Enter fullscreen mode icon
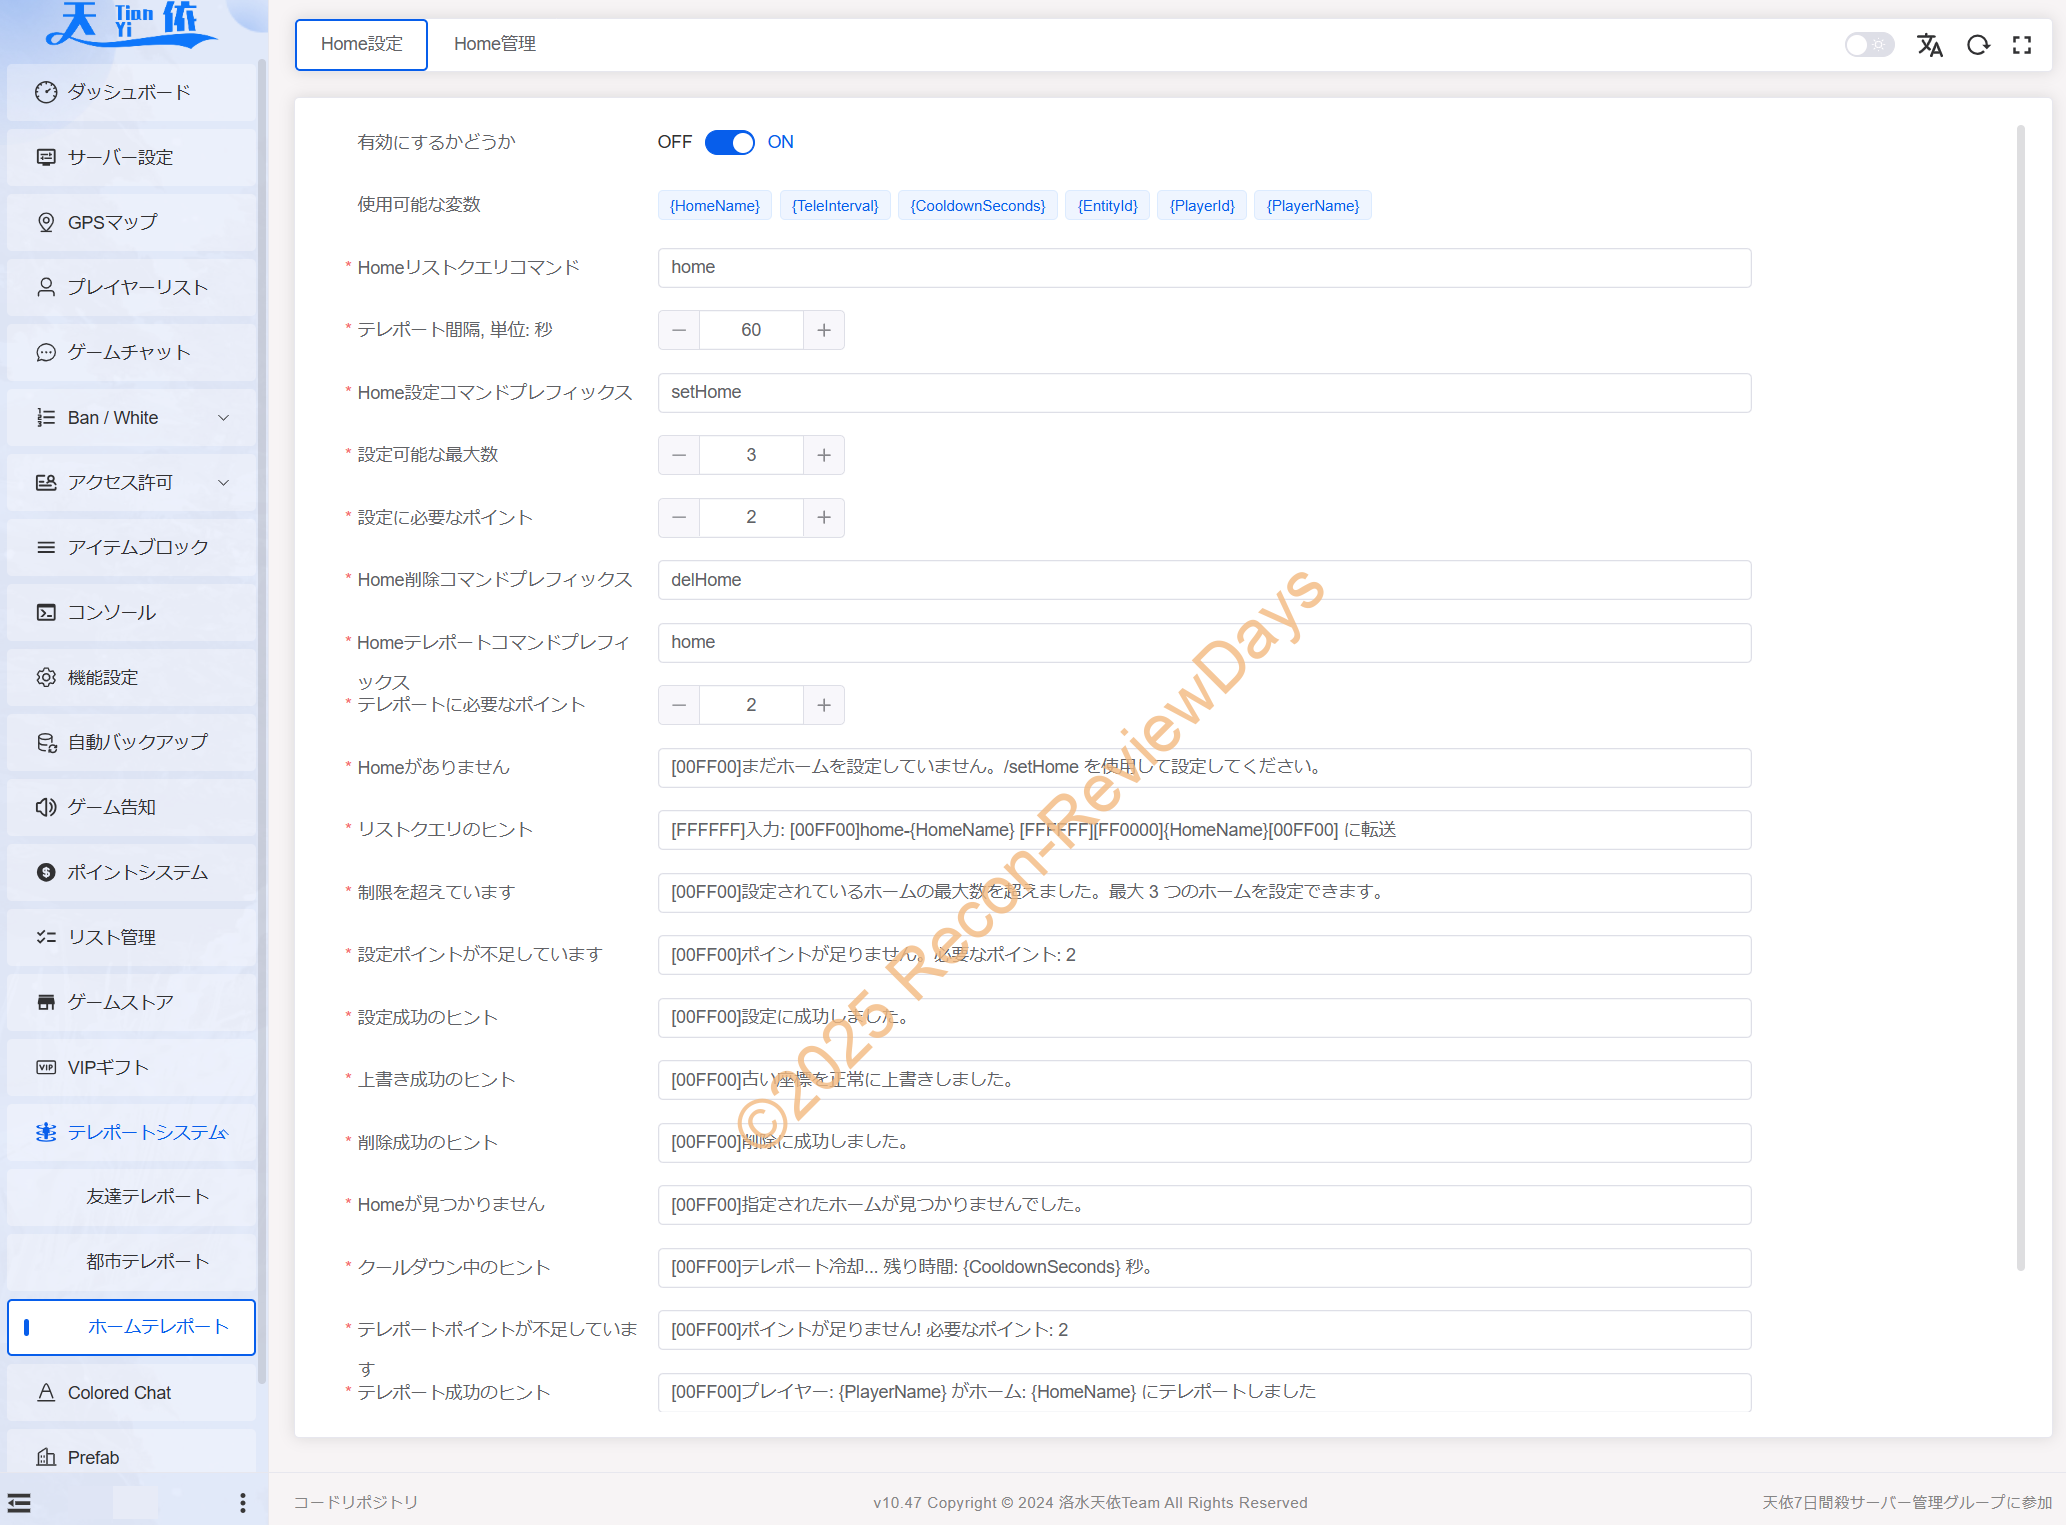The width and height of the screenshot is (2066, 1525). point(2022,45)
